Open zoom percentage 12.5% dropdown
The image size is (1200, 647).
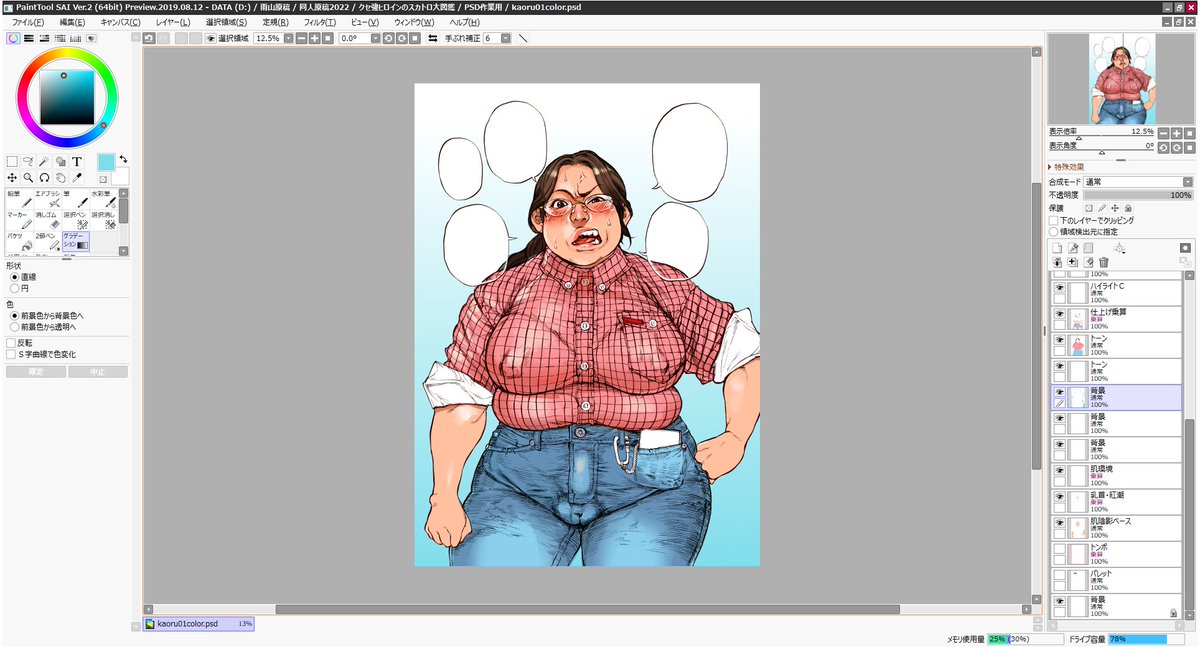(288, 38)
